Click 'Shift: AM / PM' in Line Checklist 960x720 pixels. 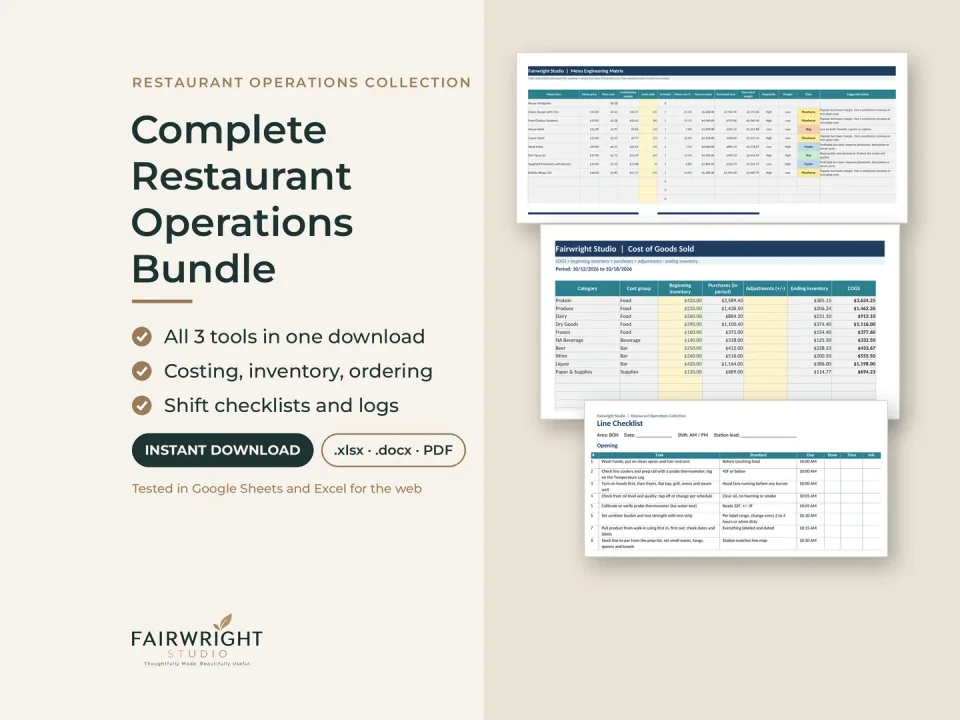point(692,435)
